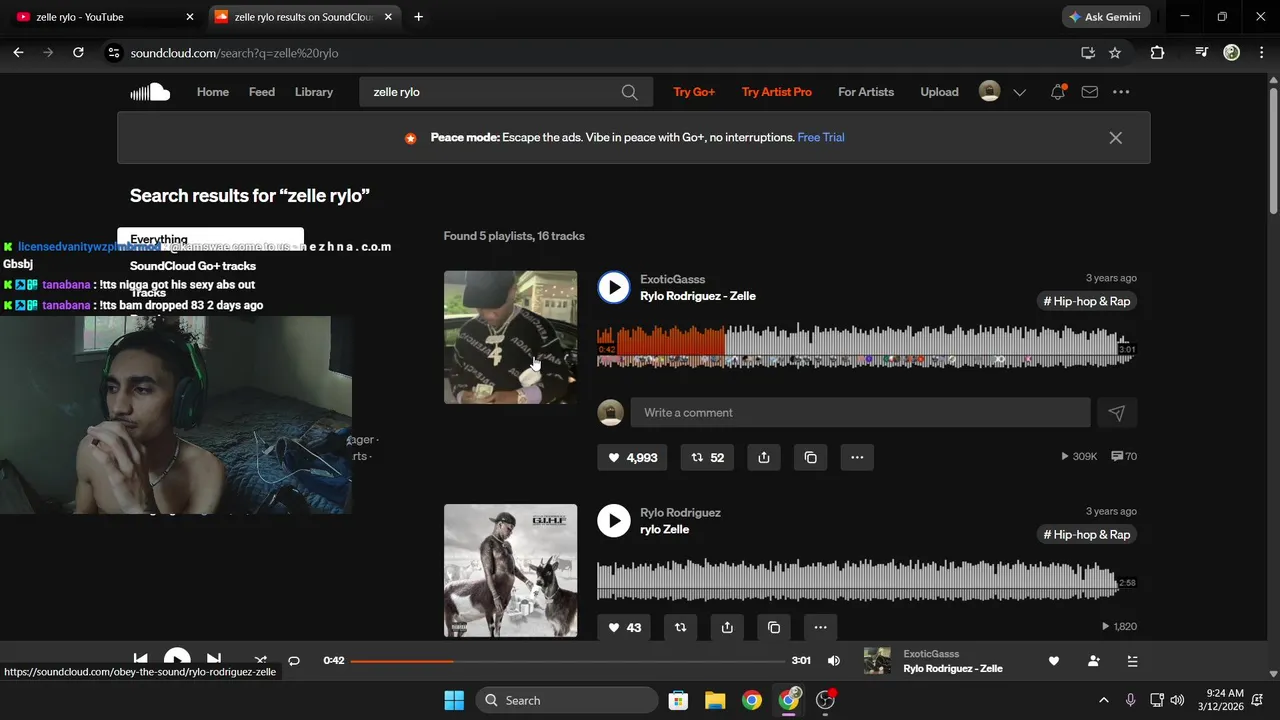Click taskbar Search box
The width and height of the screenshot is (1280, 720).
point(567,700)
